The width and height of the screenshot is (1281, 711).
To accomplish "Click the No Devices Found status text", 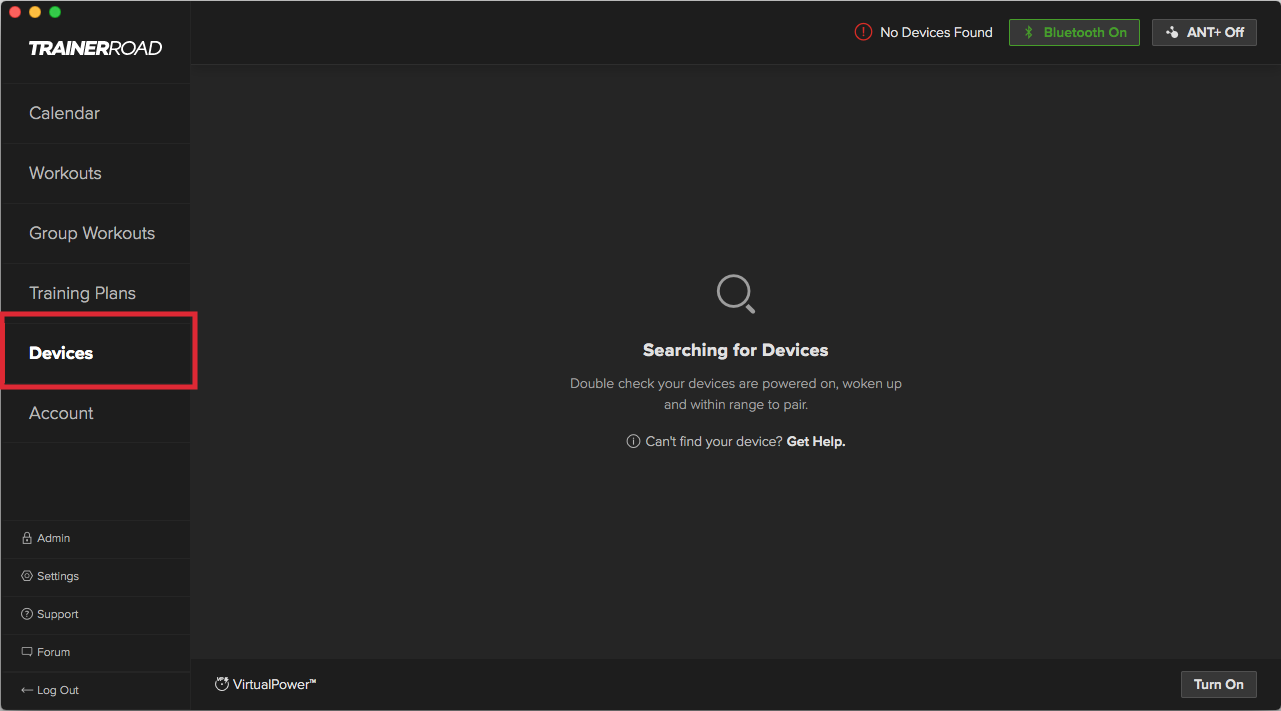I will (x=936, y=32).
